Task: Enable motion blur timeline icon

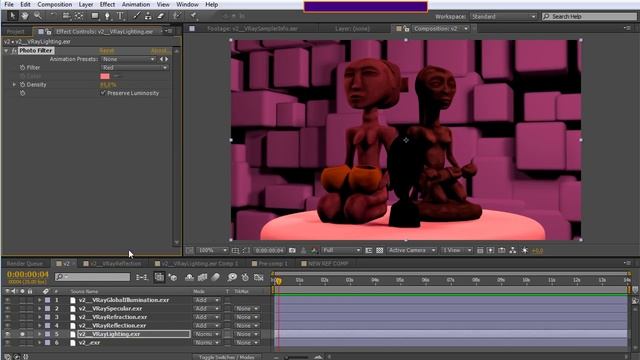Action: pos(216,277)
